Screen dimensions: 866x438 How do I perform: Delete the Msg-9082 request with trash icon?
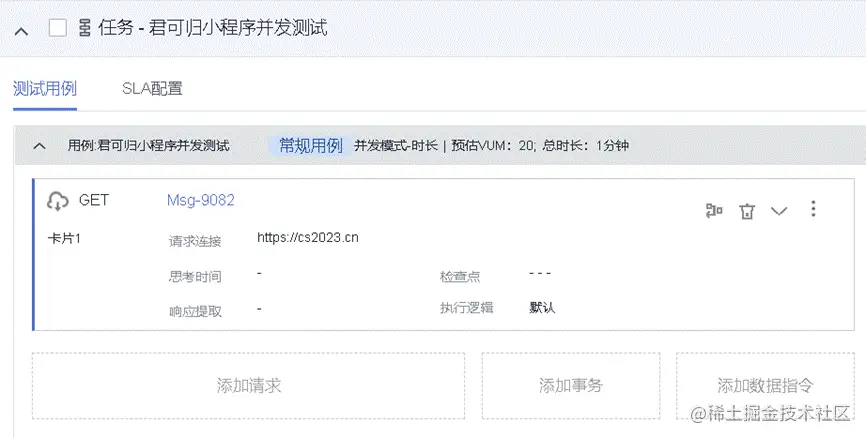click(x=747, y=211)
